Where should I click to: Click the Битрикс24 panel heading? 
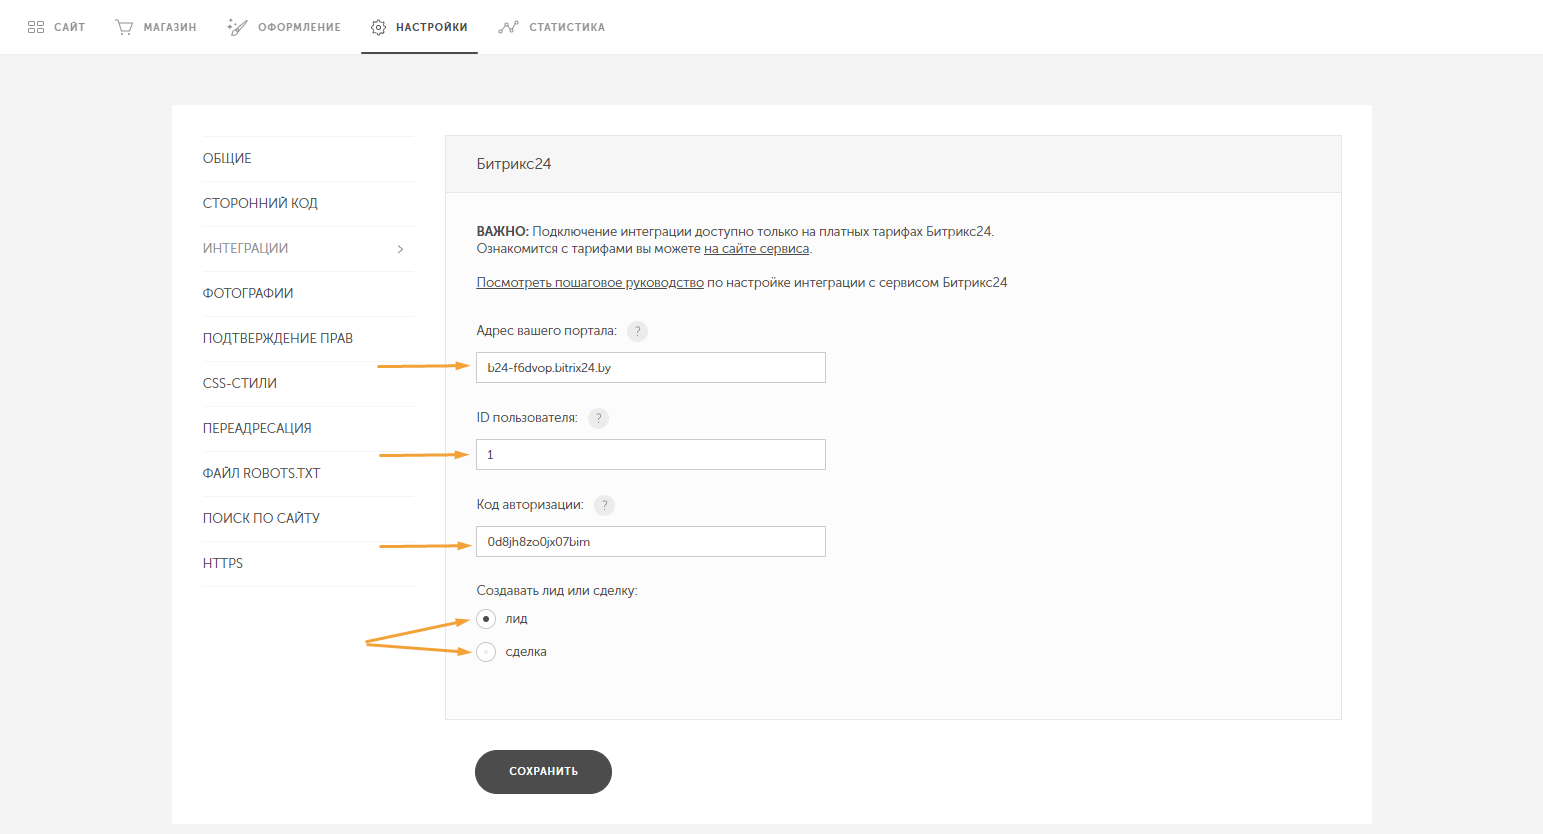point(514,164)
